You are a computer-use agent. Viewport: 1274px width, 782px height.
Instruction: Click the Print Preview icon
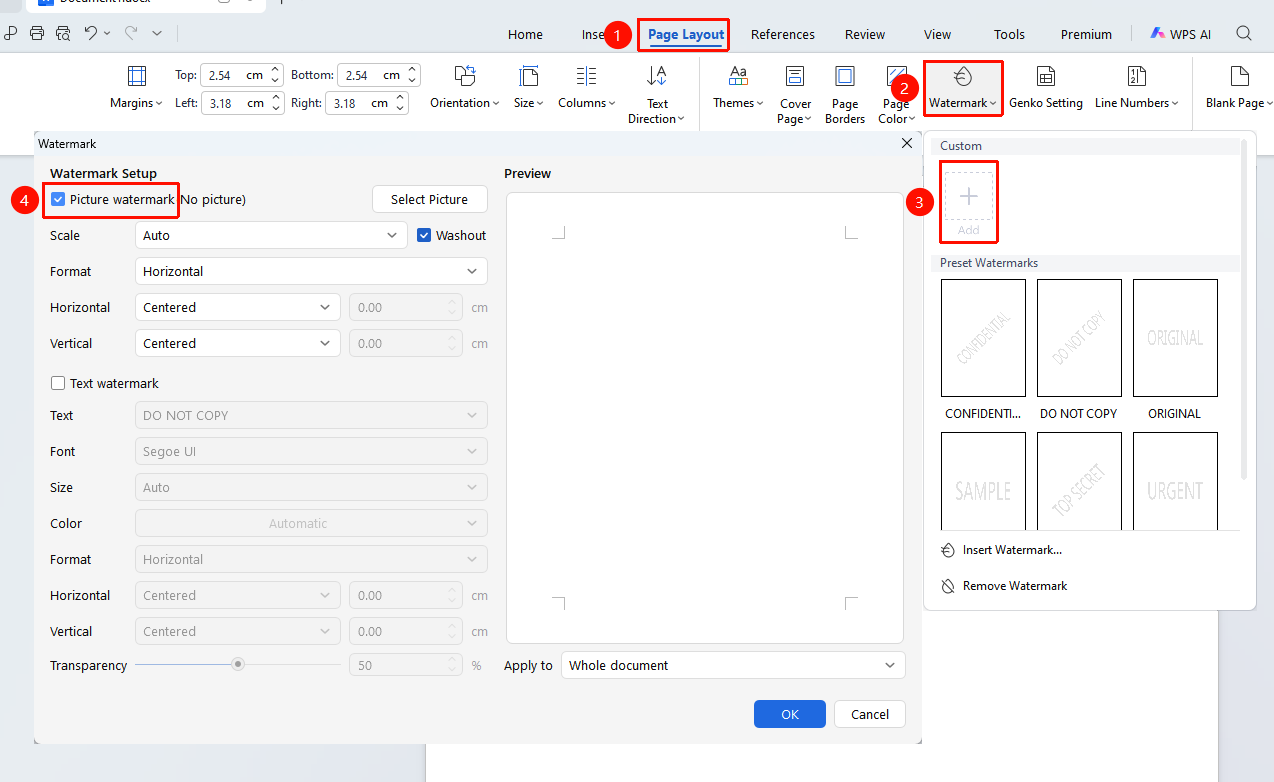tap(63, 33)
